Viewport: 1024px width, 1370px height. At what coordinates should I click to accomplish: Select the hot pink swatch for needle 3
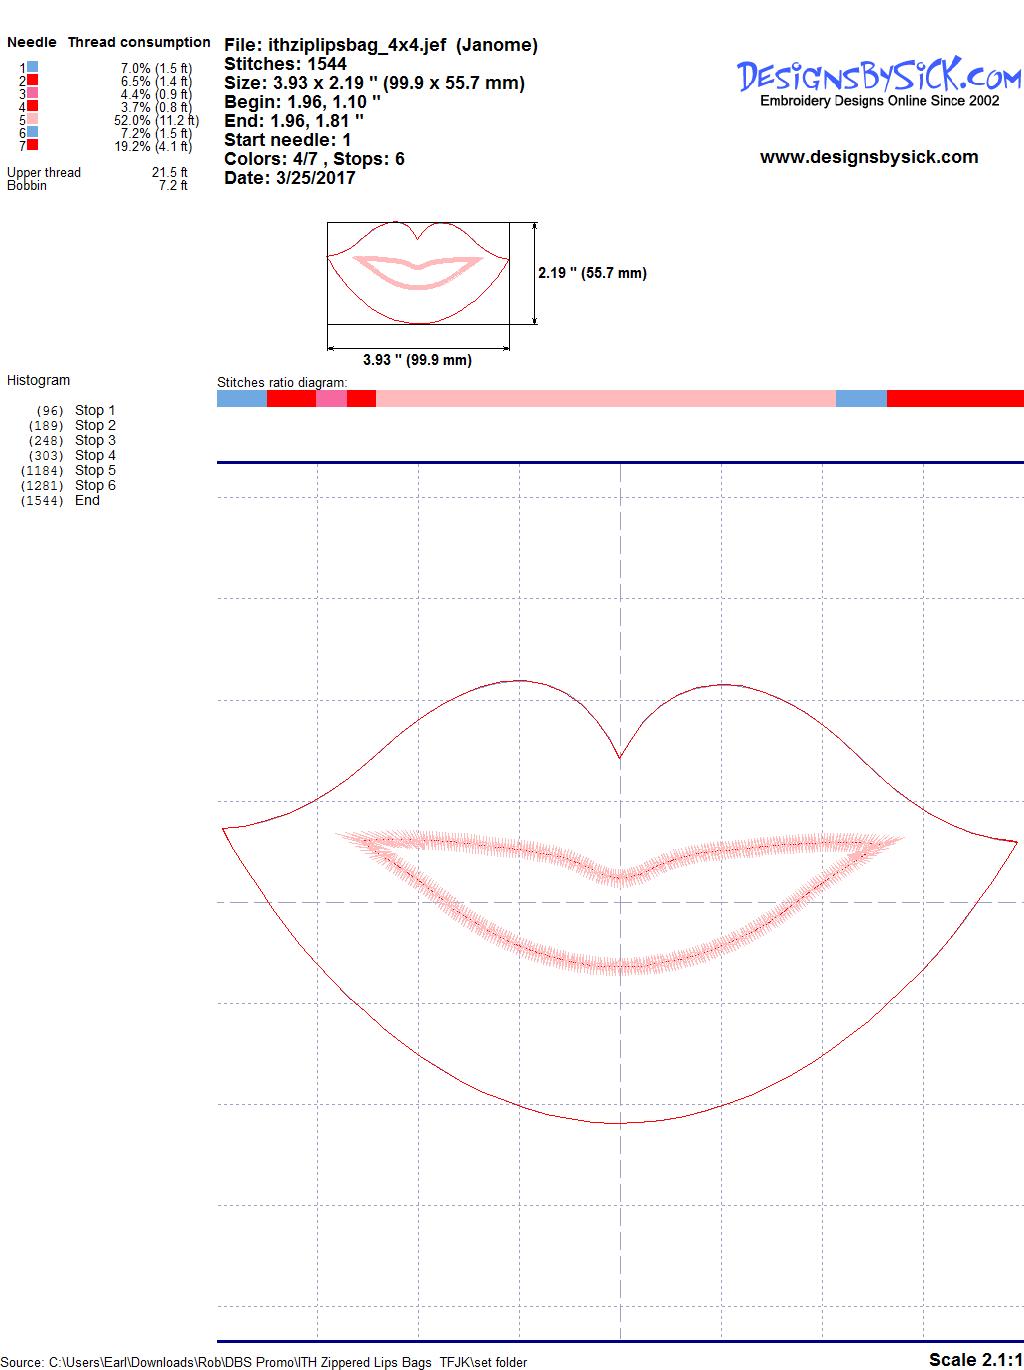click(x=33, y=93)
